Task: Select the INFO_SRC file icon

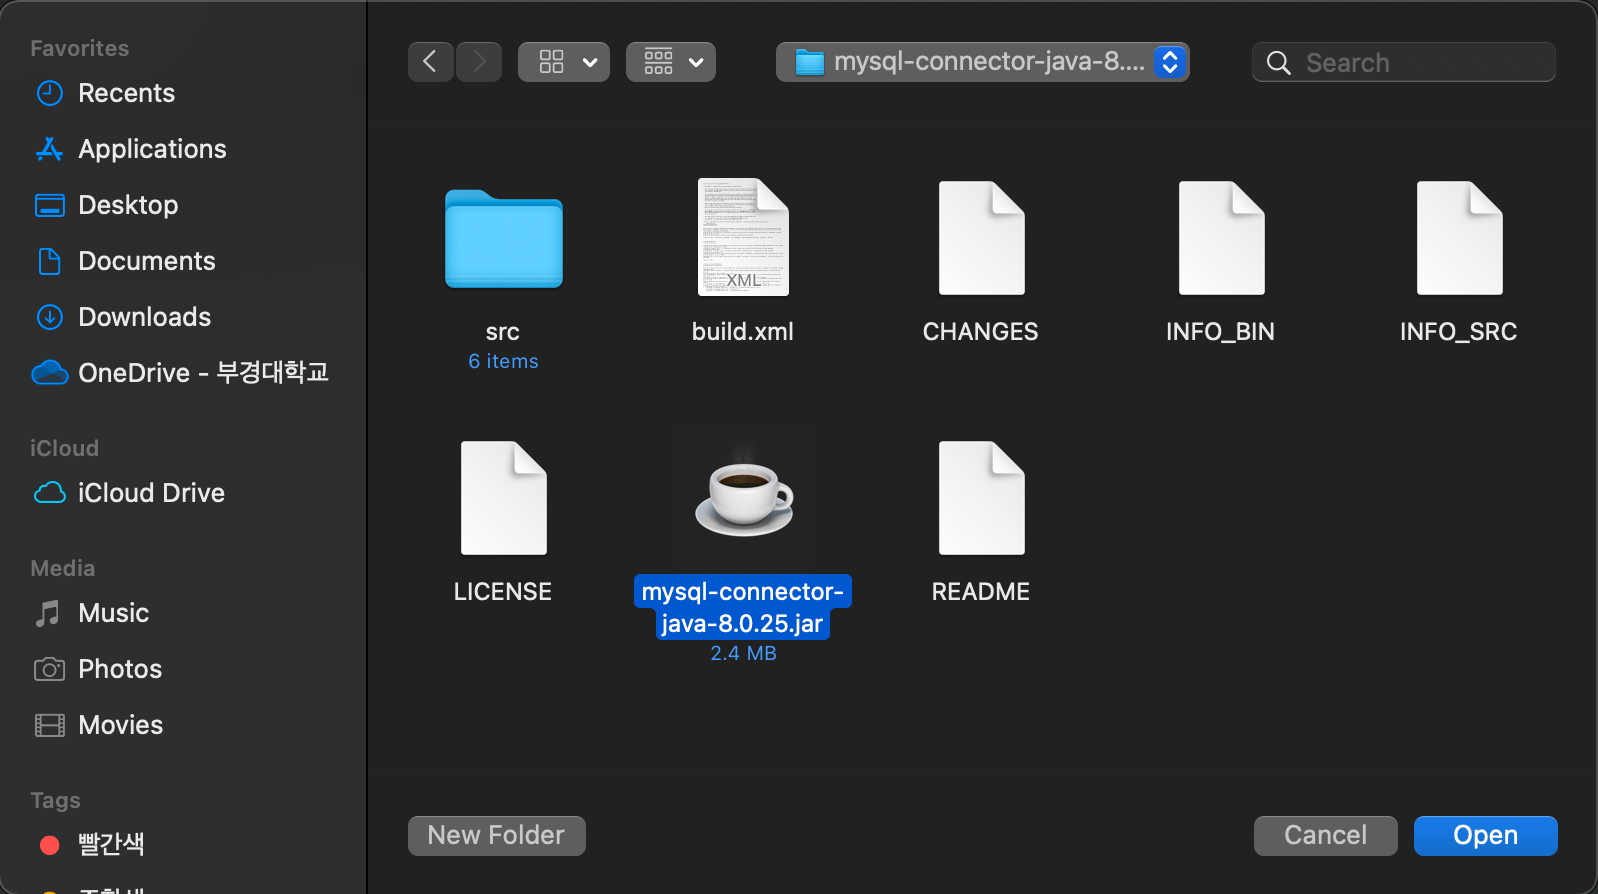Action: tap(1460, 238)
